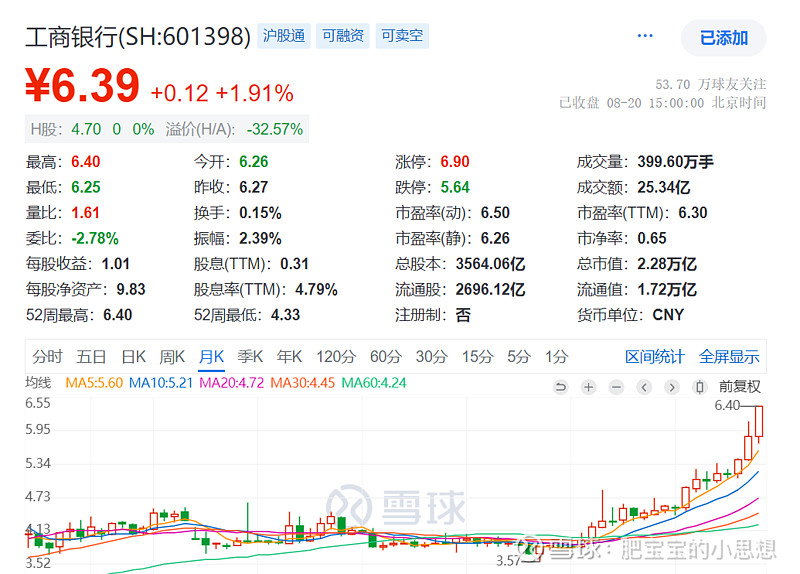Click the 货币单位 value CNY
The image size is (800, 574).
[668, 315]
